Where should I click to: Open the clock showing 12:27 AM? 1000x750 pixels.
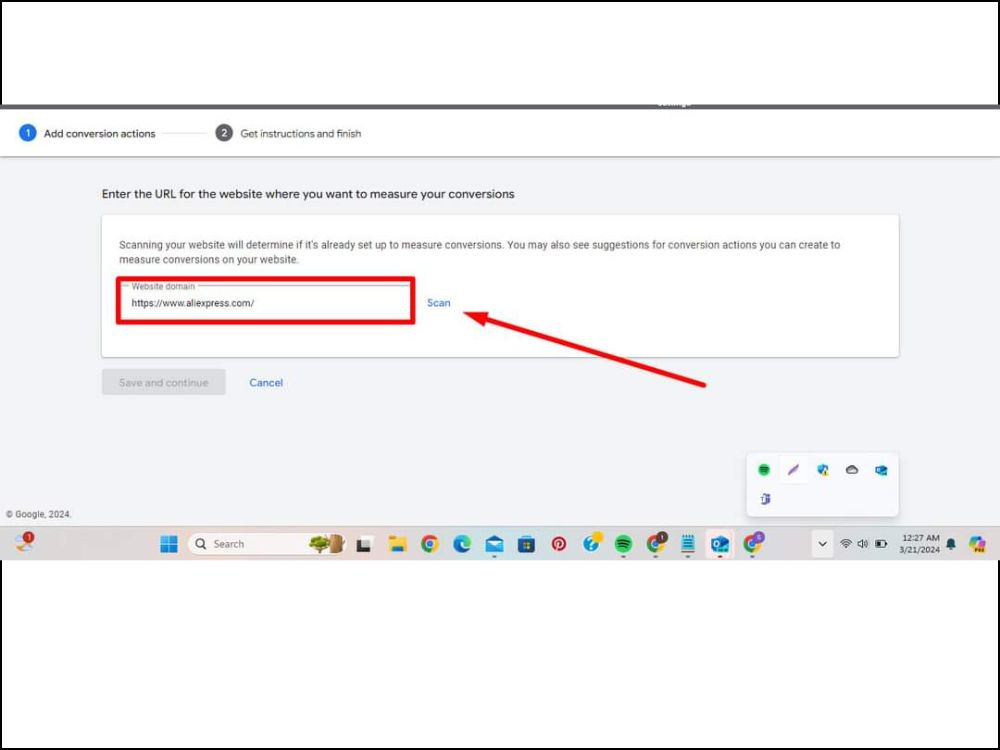(920, 543)
